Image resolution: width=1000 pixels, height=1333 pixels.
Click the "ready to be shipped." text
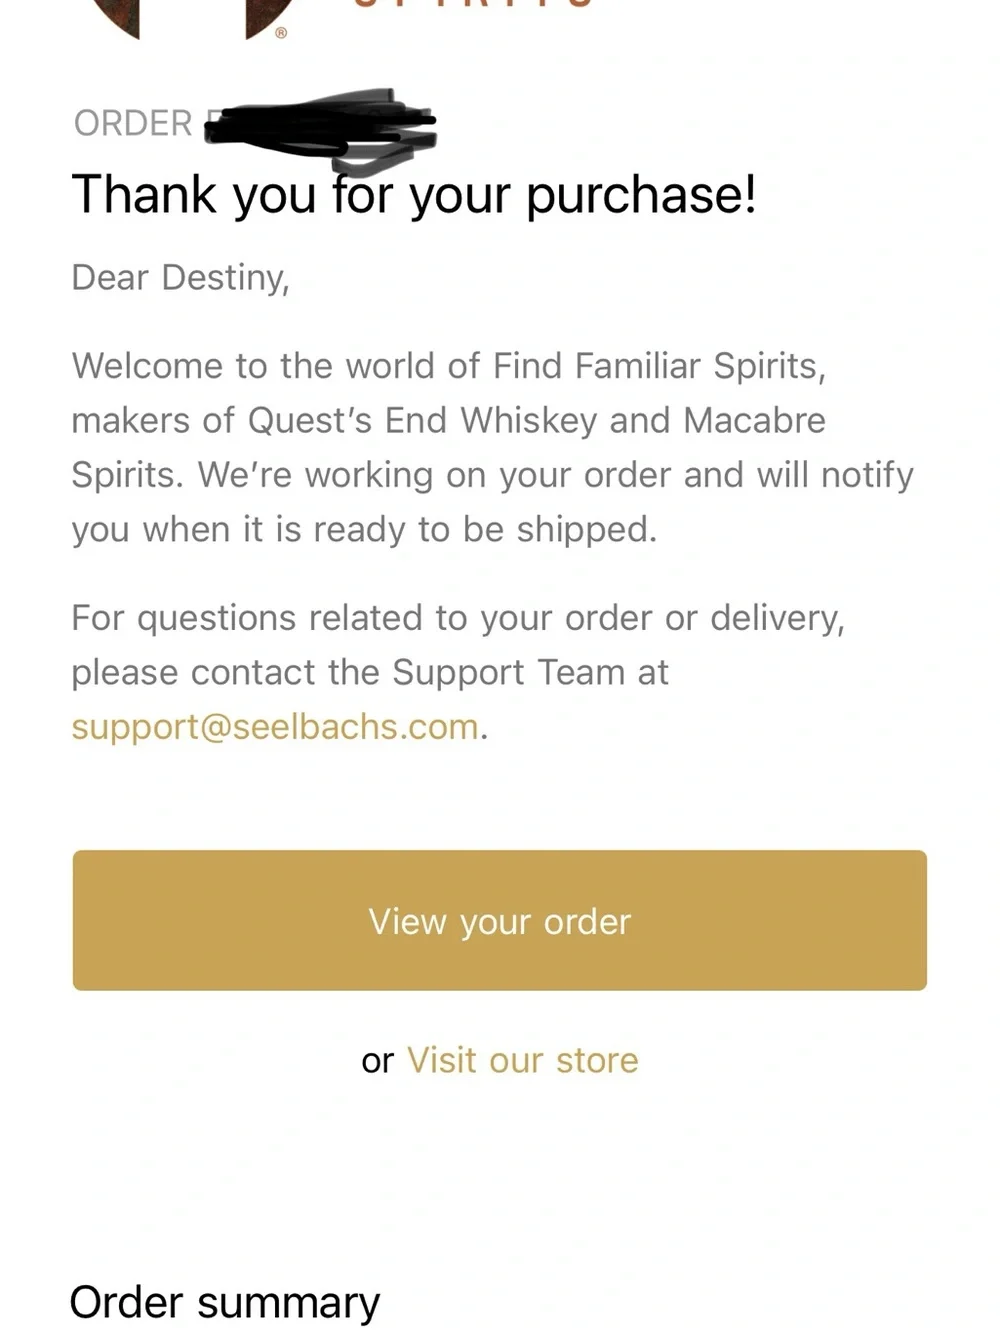pos(485,530)
